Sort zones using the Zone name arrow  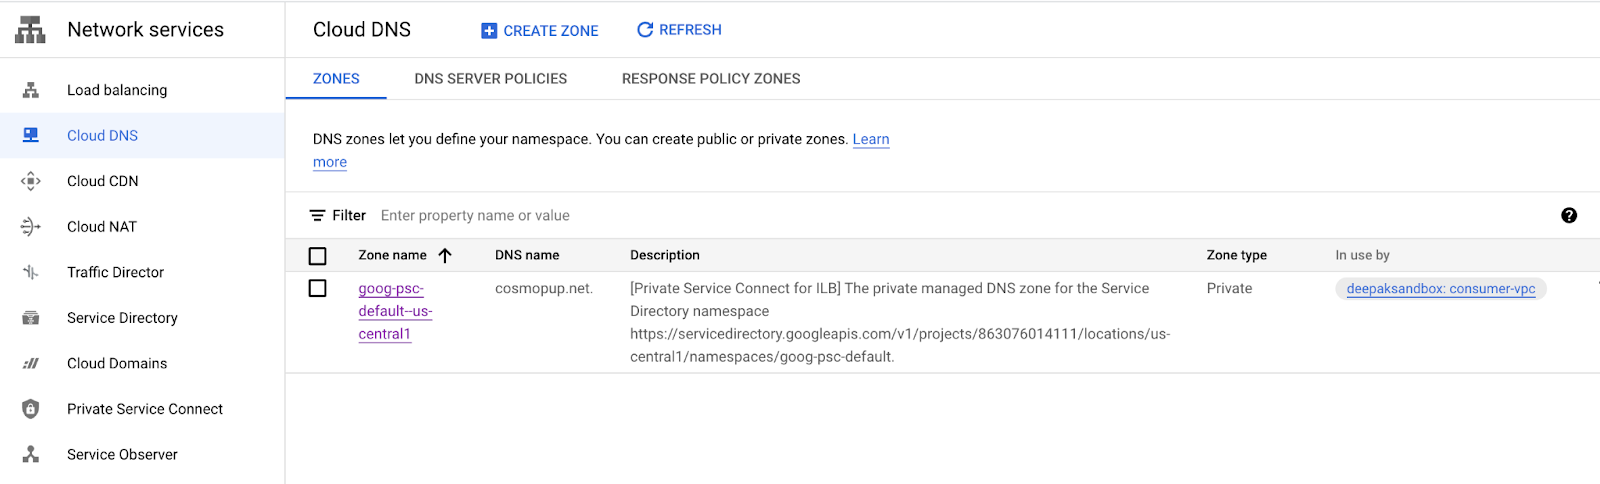tap(445, 255)
